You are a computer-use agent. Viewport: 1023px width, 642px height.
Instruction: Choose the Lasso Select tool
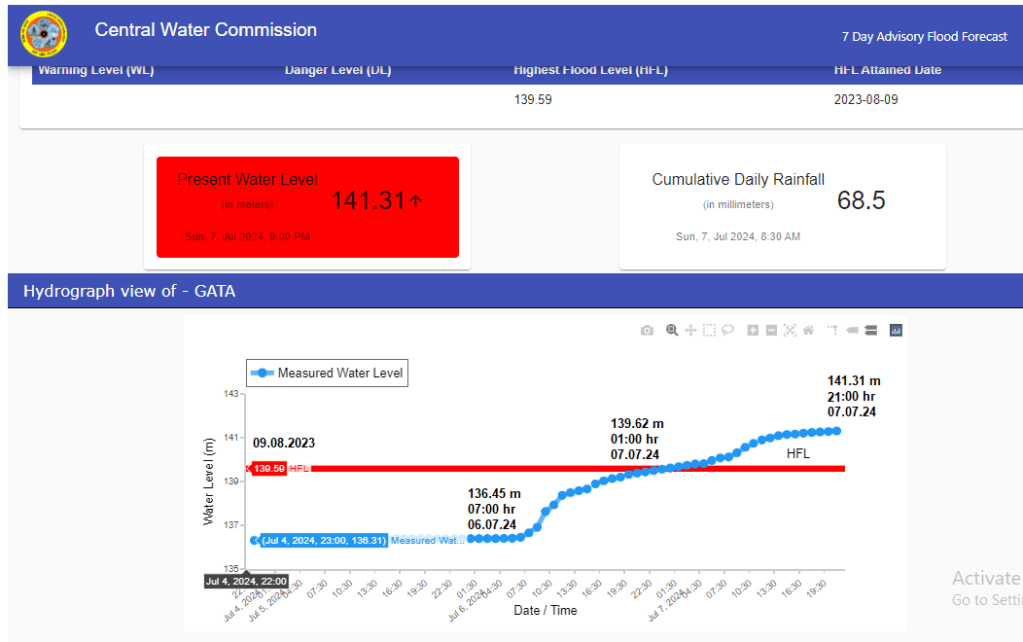click(x=728, y=331)
